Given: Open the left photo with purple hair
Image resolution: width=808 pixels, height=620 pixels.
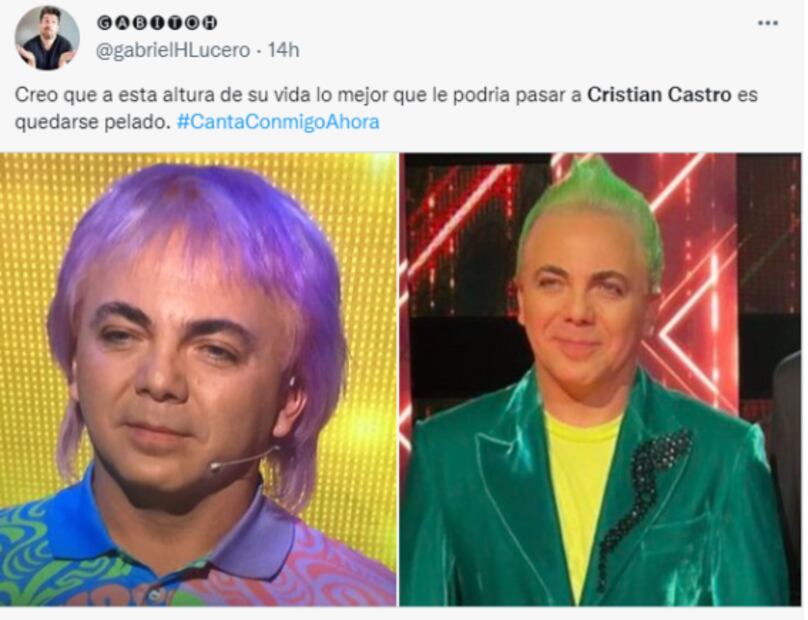Looking at the screenshot, I should coord(198,379).
